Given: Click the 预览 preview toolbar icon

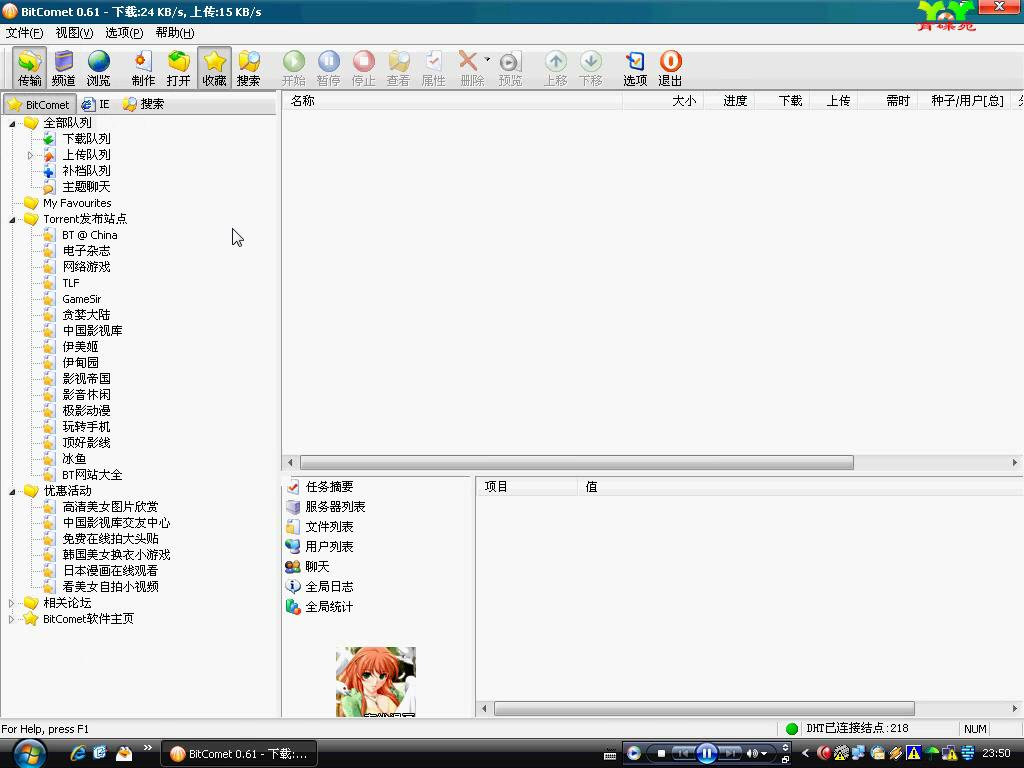Looking at the screenshot, I should [510, 68].
